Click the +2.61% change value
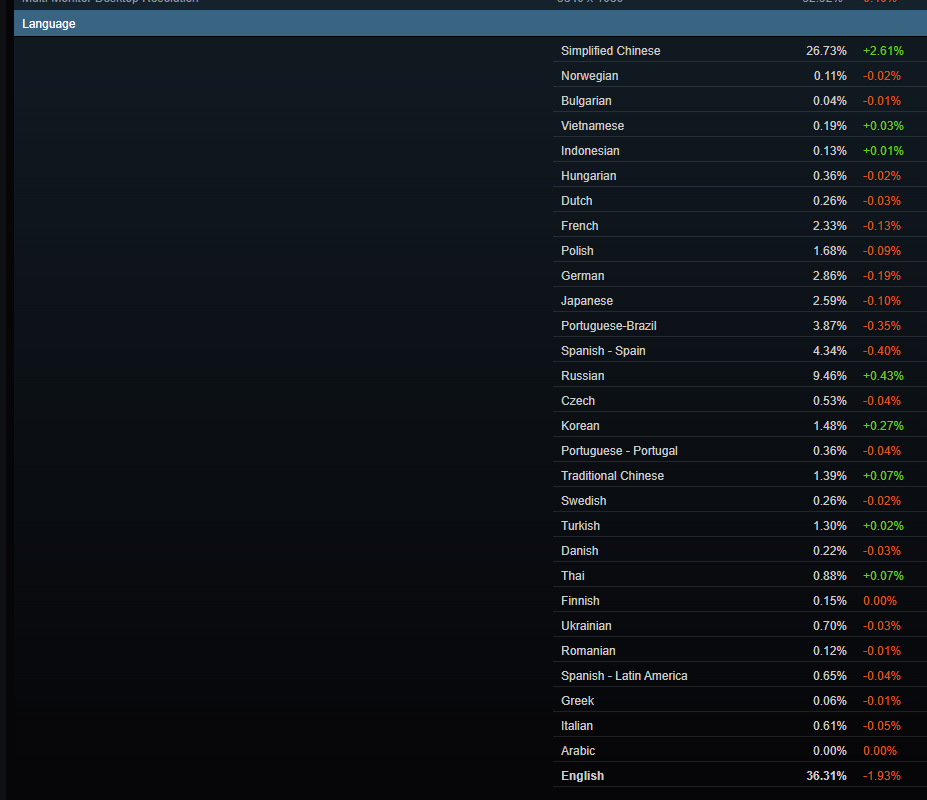Screen dimensions: 927x800 pos(883,51)
